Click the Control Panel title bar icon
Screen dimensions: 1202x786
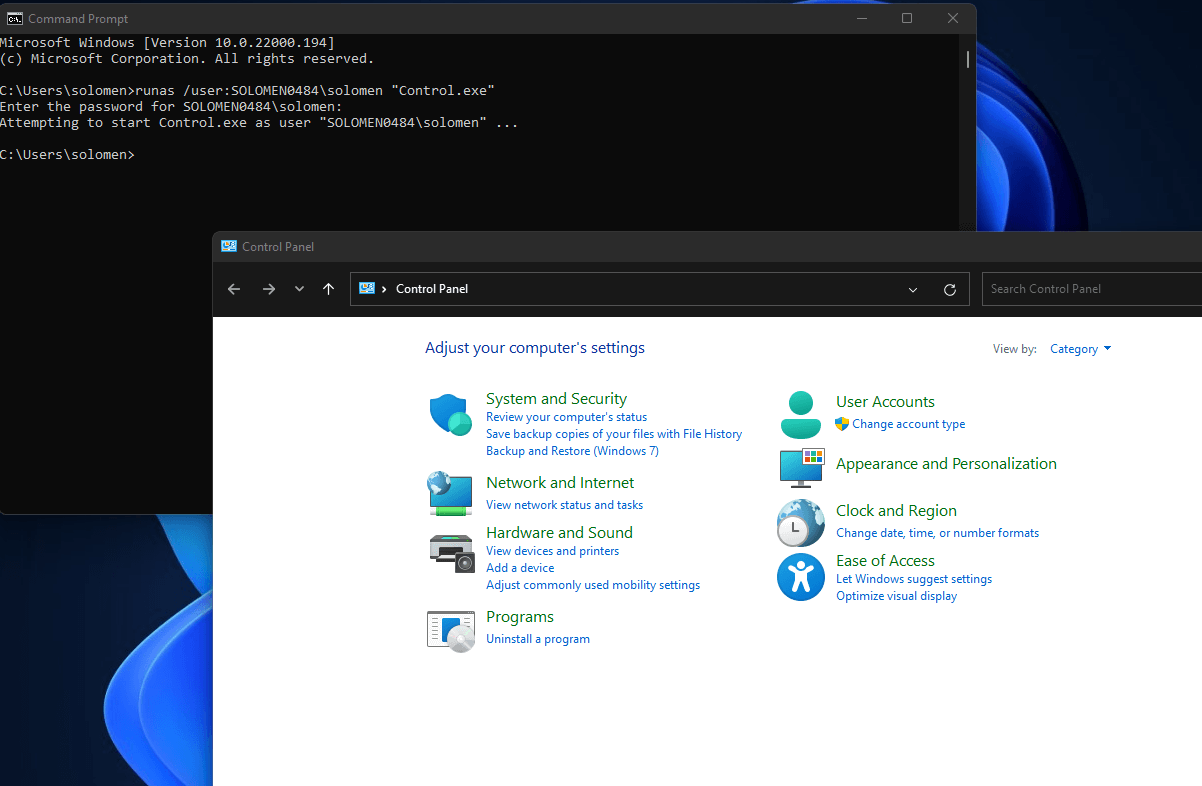pyautogui.click(x=229, y=246)
